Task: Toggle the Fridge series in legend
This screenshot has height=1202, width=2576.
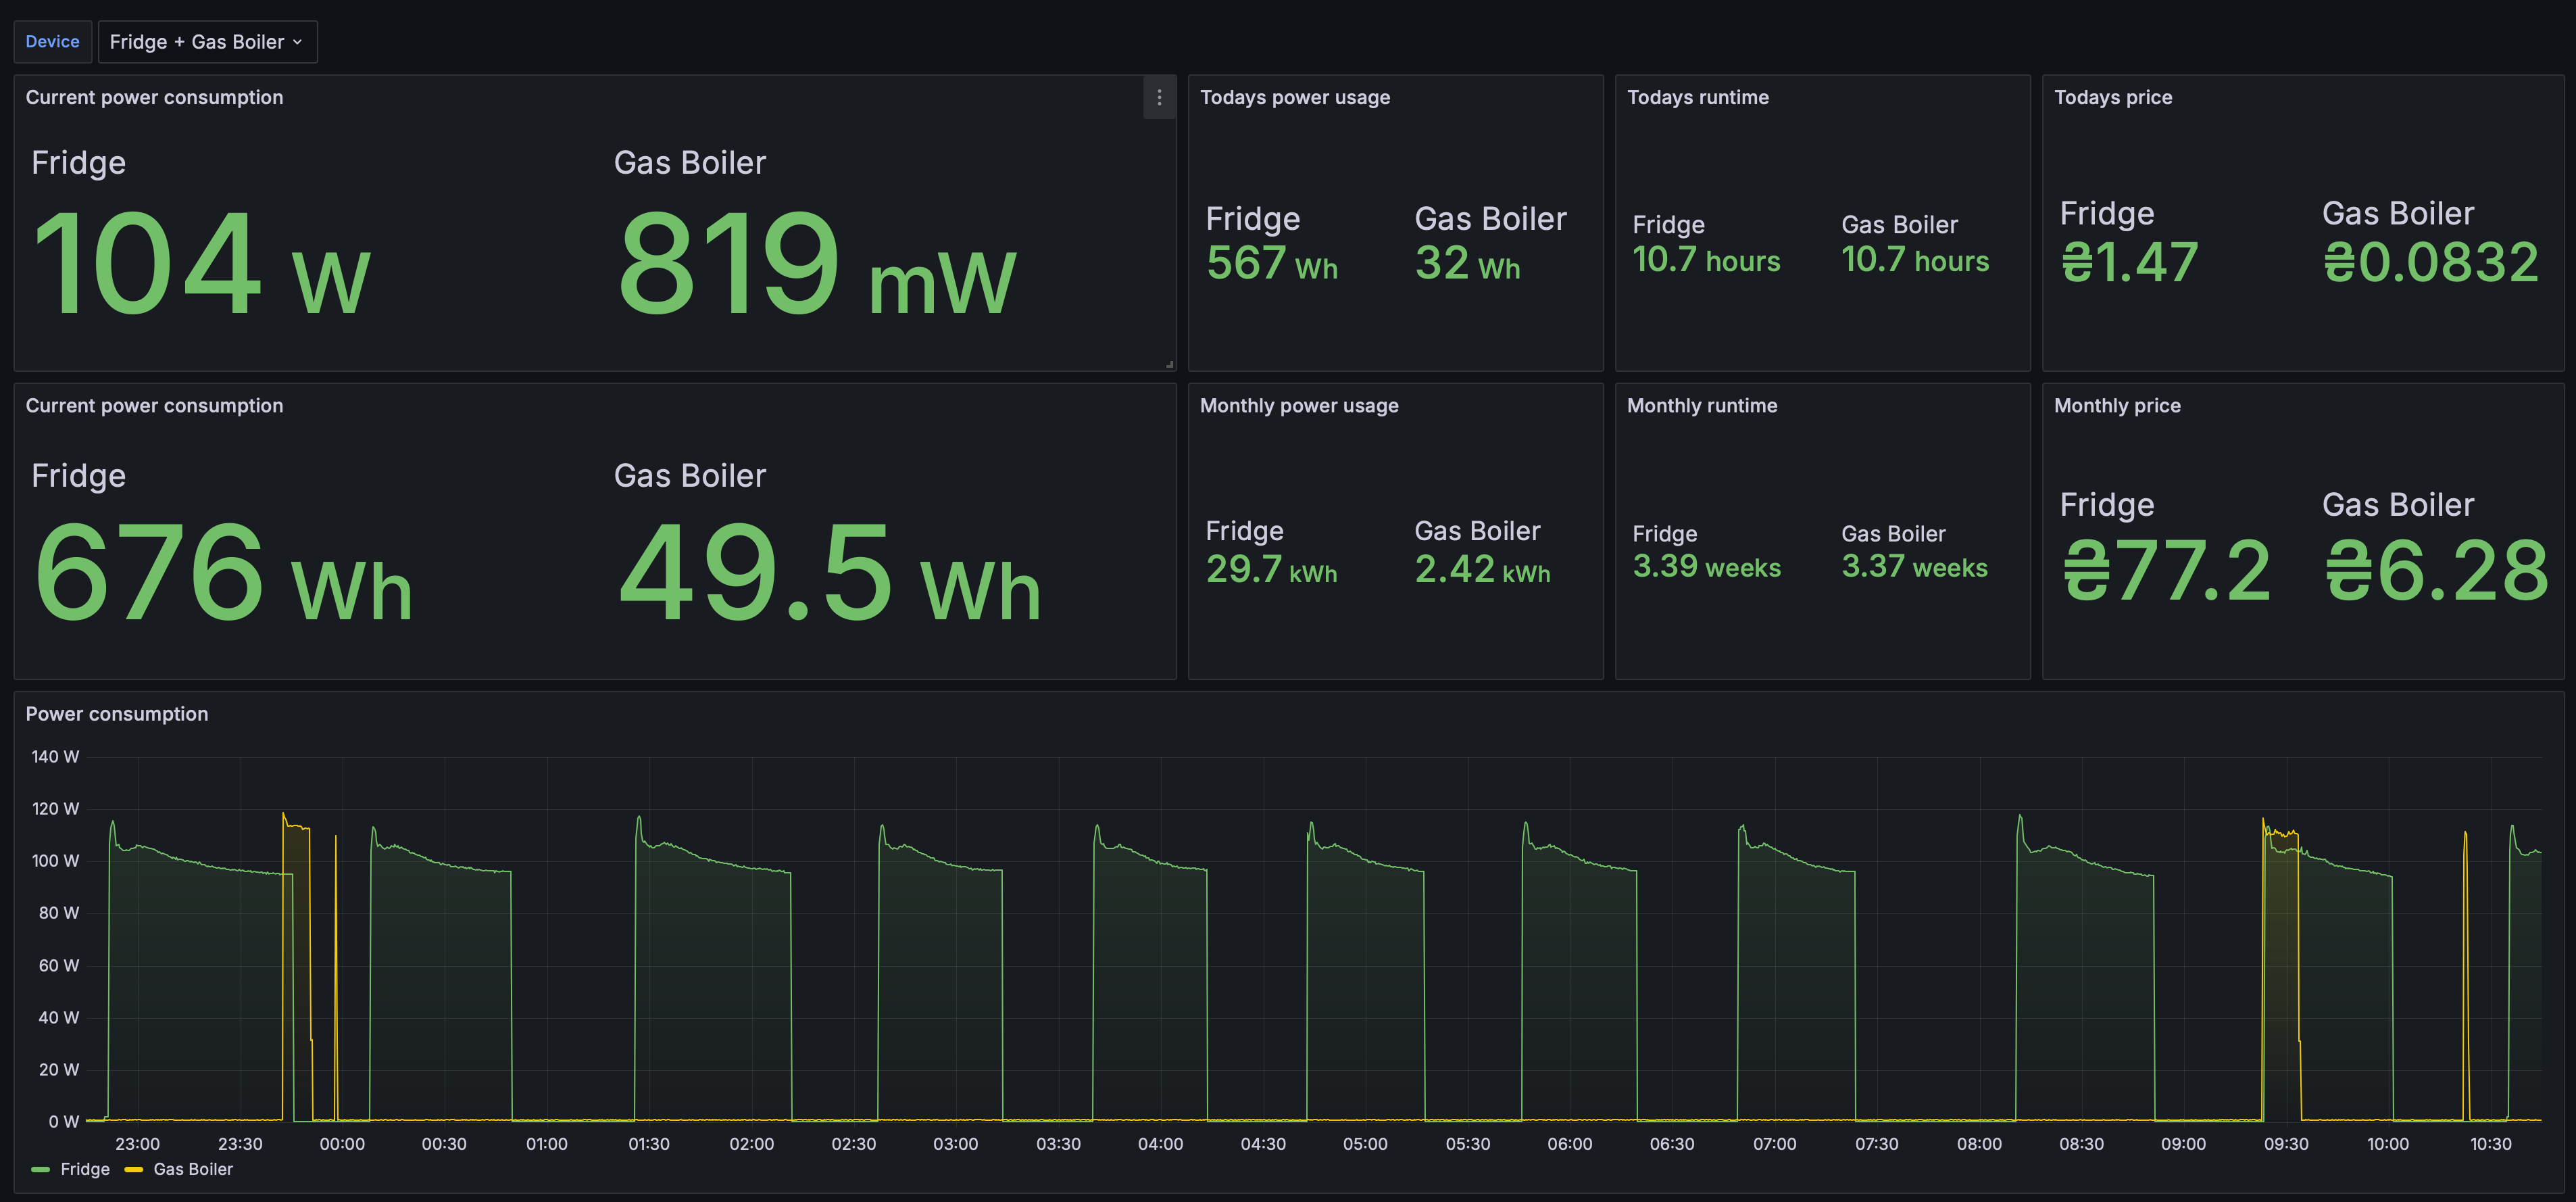Action: click(85, 1169)
